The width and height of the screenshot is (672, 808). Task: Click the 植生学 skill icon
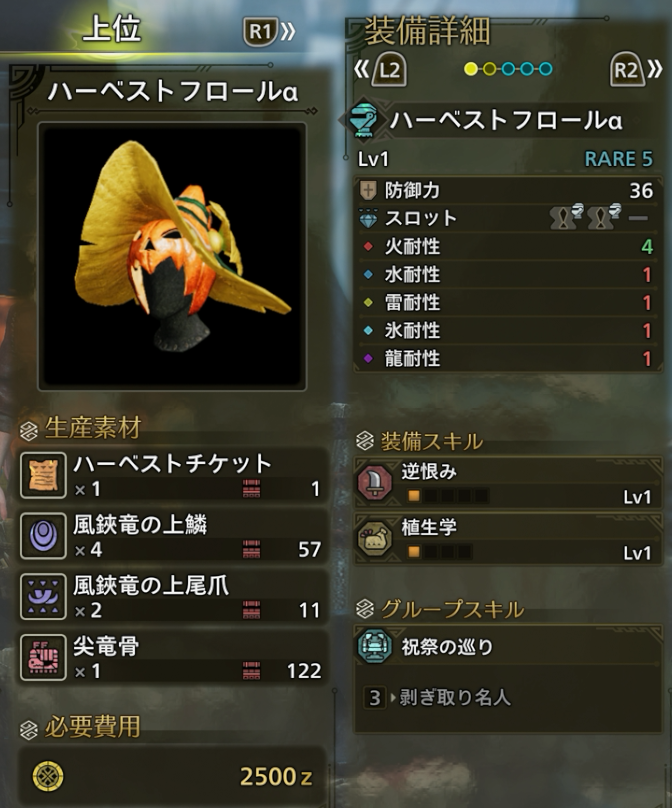(x=375, y=539)
